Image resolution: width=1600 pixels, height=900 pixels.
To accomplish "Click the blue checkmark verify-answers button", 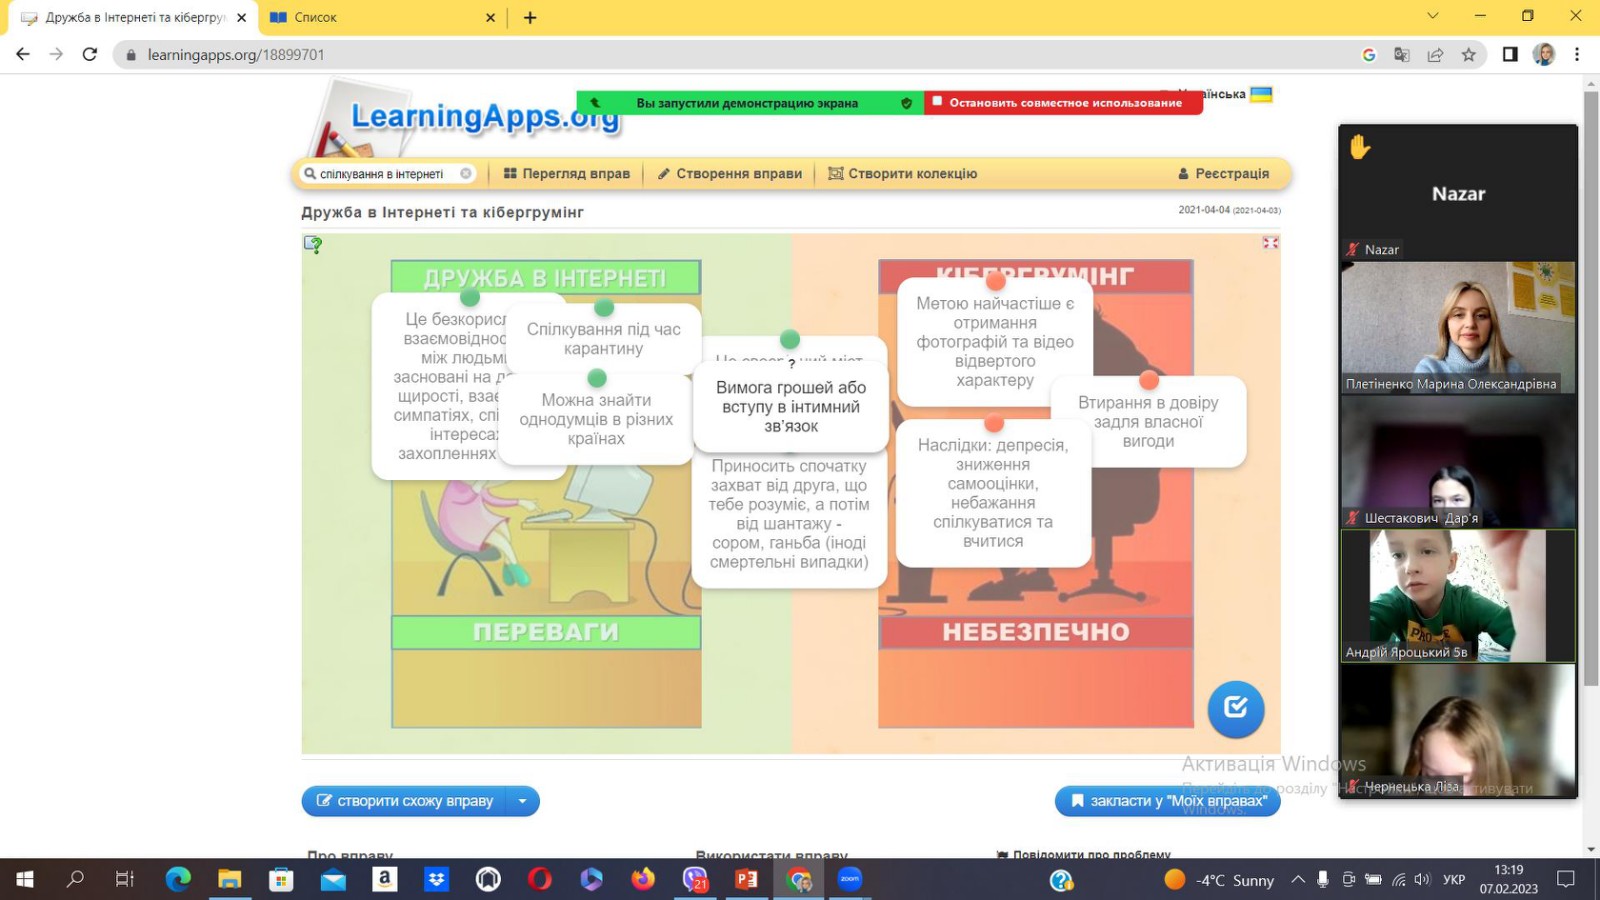I will tap(1236, 708).
